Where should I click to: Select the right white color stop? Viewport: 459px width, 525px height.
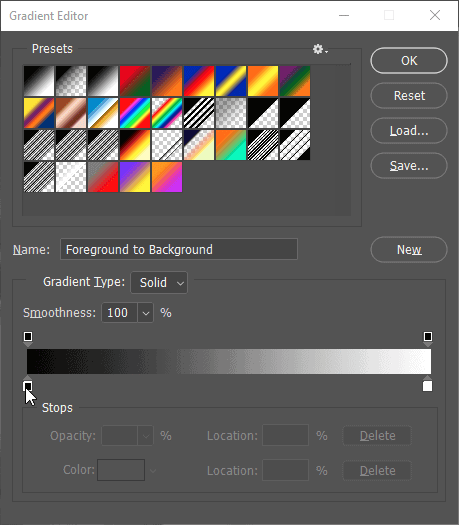pos(428,384)
